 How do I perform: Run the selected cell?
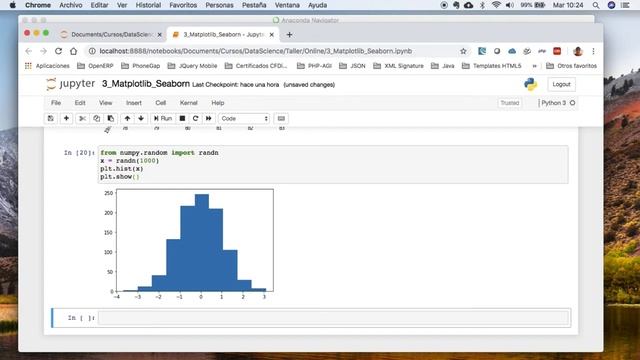coord(163,118)
